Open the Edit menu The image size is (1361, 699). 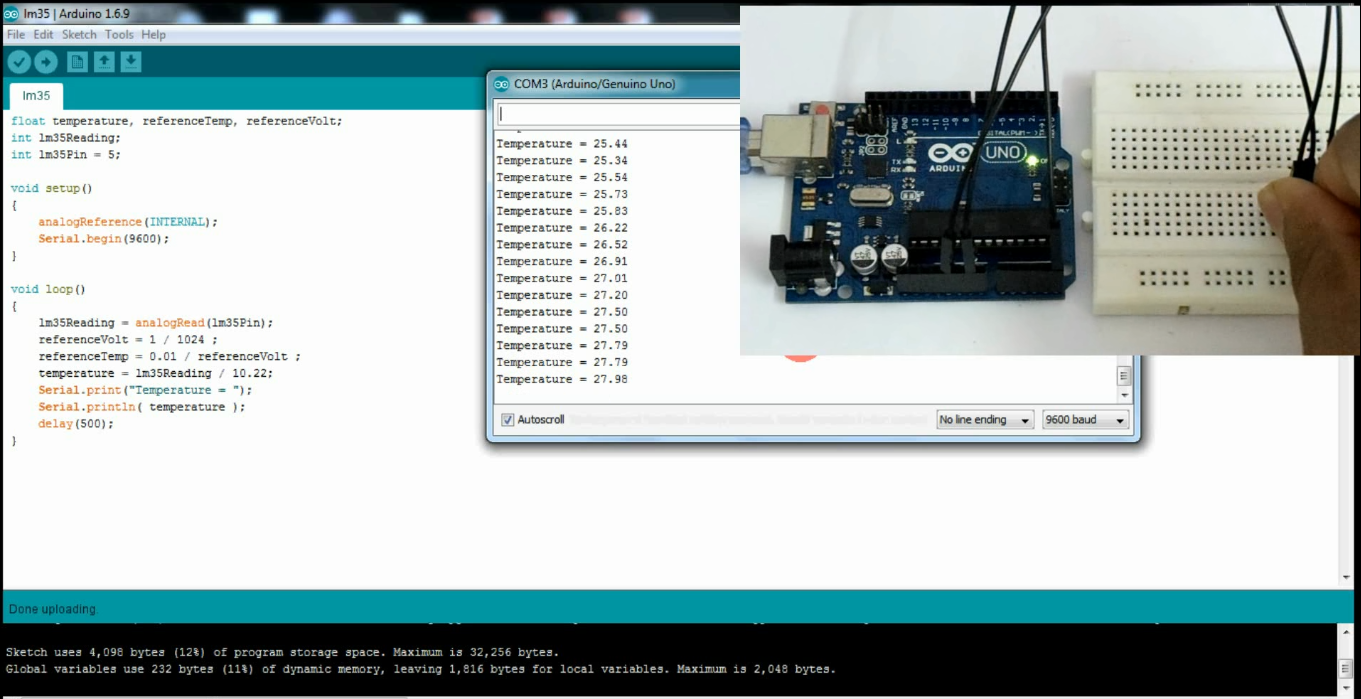point(43,34)
